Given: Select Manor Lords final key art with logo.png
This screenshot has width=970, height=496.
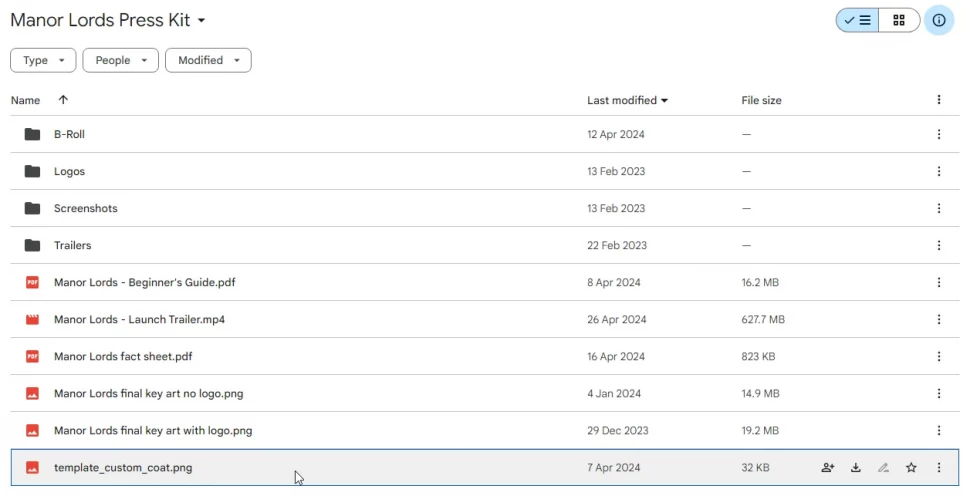Looking at the screenshot, I should point(153,430).
